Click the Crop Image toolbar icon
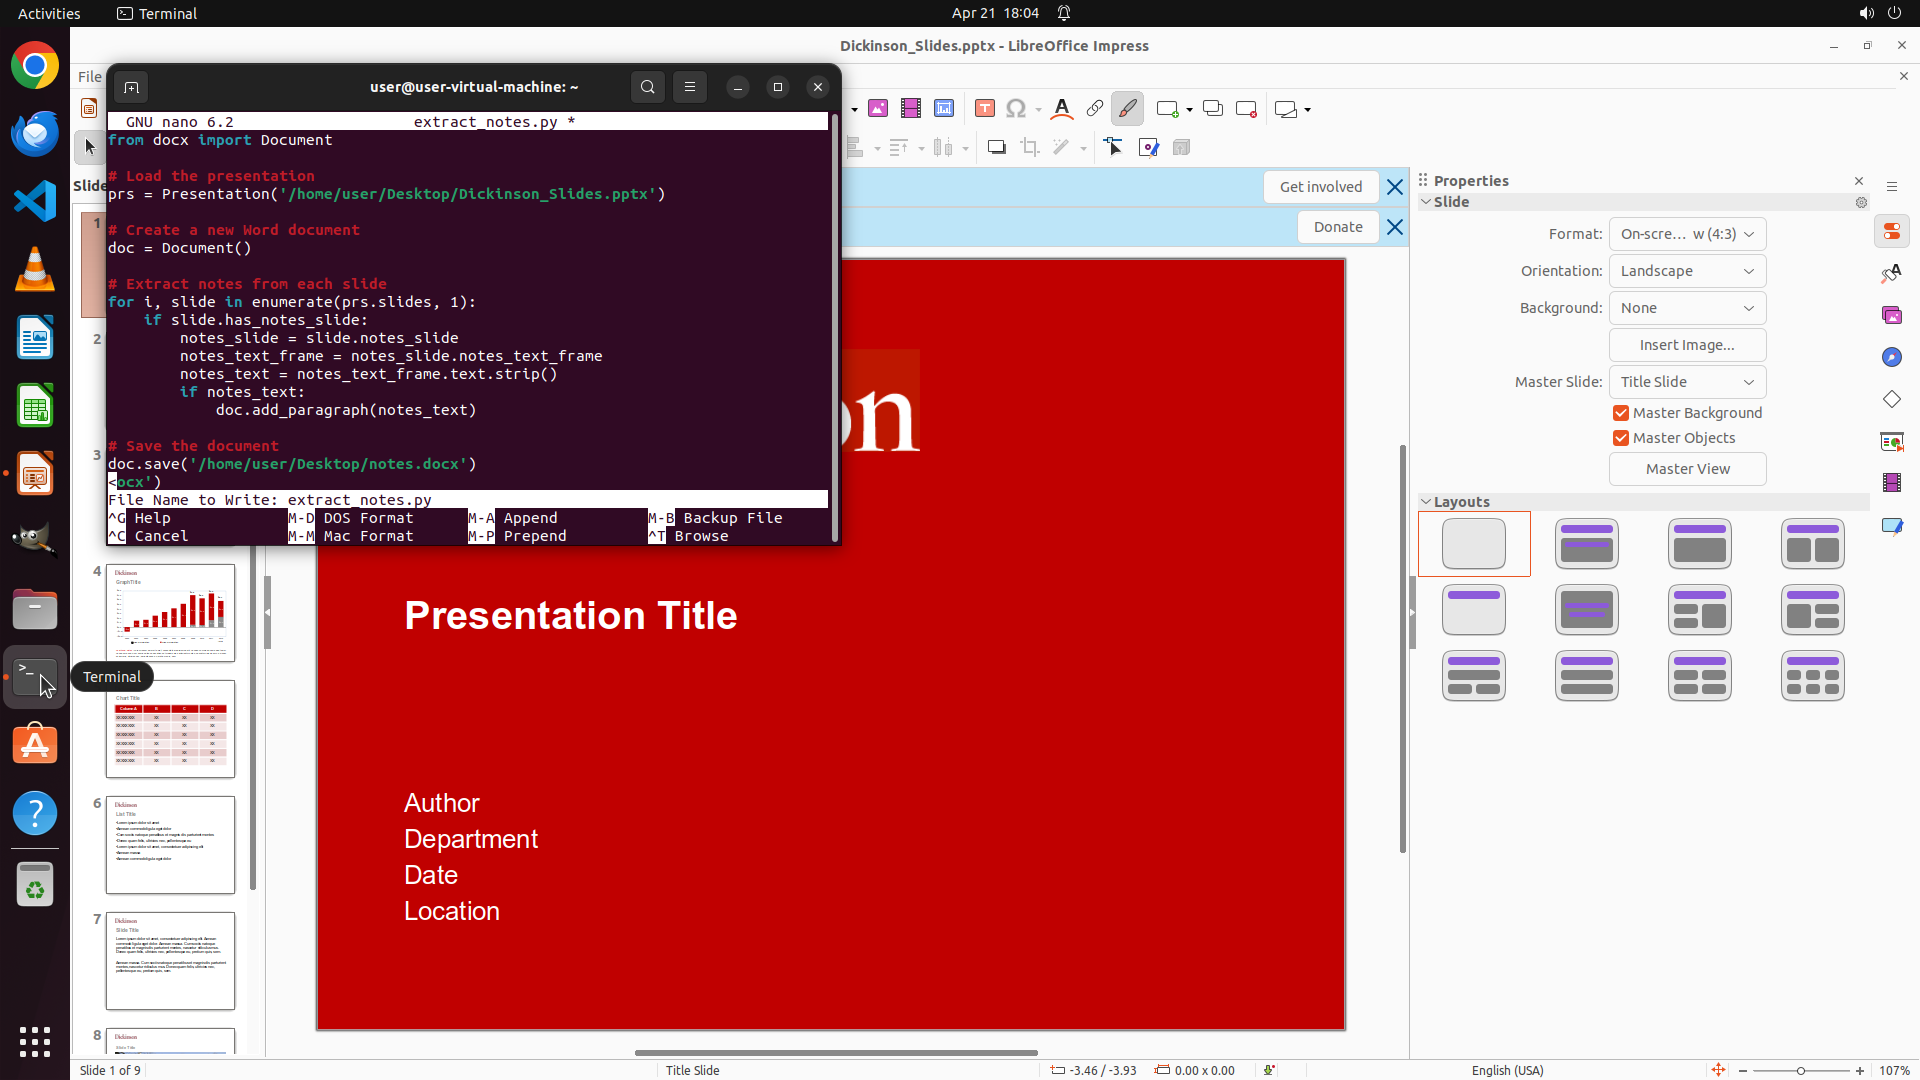Image resolution: width=1920 pixels, height=1080 pixels. pos(1030,148)
